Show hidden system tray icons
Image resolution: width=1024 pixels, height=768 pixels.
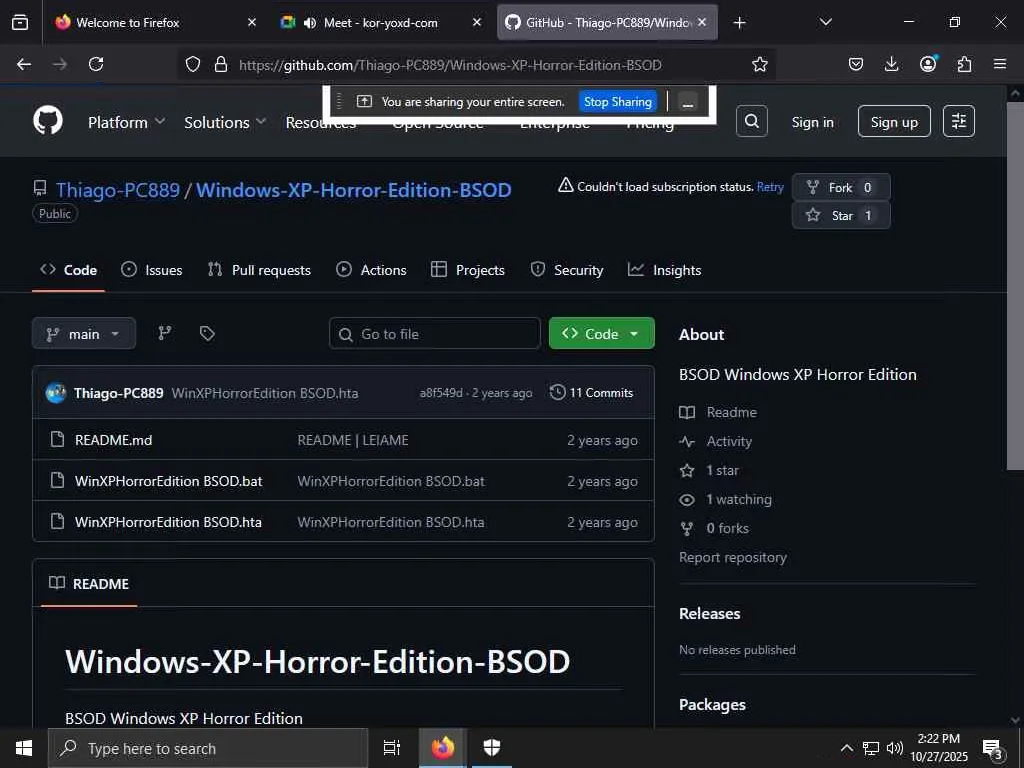[846, 748]
